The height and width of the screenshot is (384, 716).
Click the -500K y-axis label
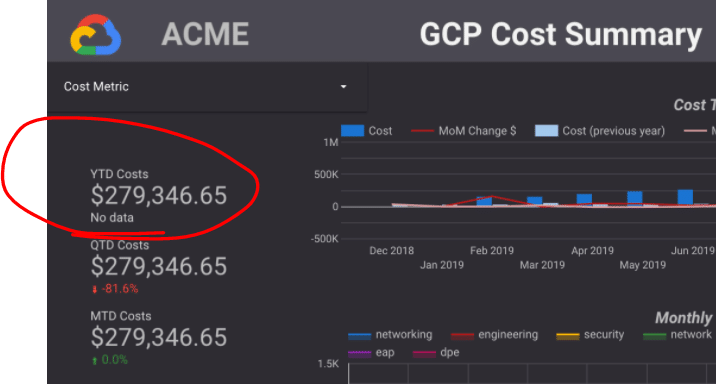[x=324, y=239]
